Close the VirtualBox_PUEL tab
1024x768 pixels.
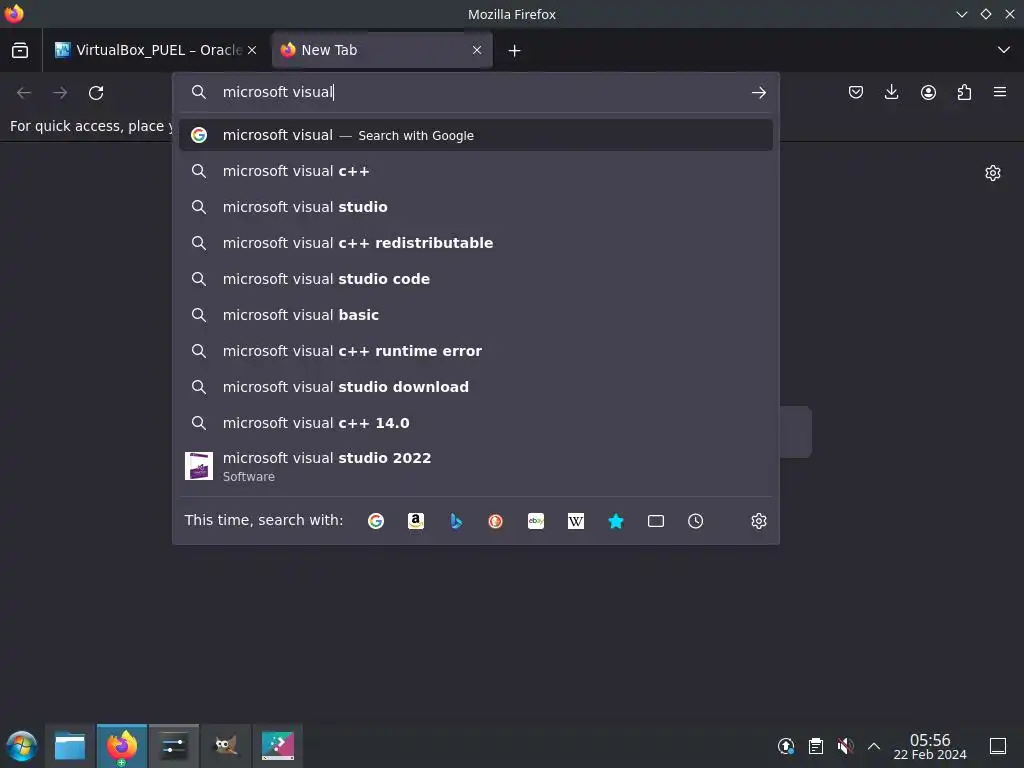tap(252, 50)
